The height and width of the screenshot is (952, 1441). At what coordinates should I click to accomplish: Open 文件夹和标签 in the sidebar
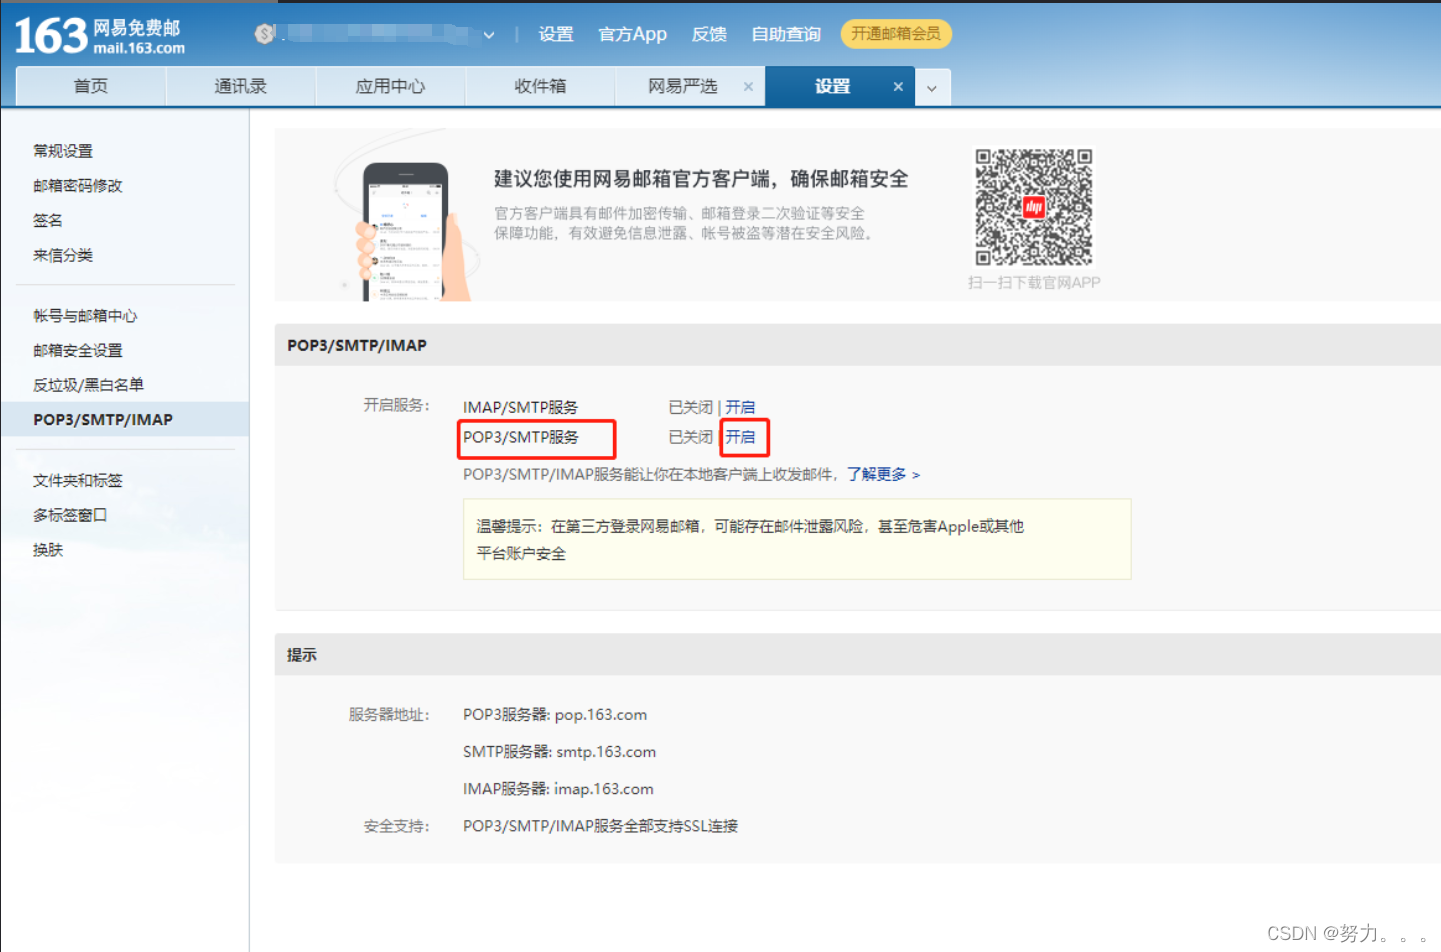click(x=78, y=481)
